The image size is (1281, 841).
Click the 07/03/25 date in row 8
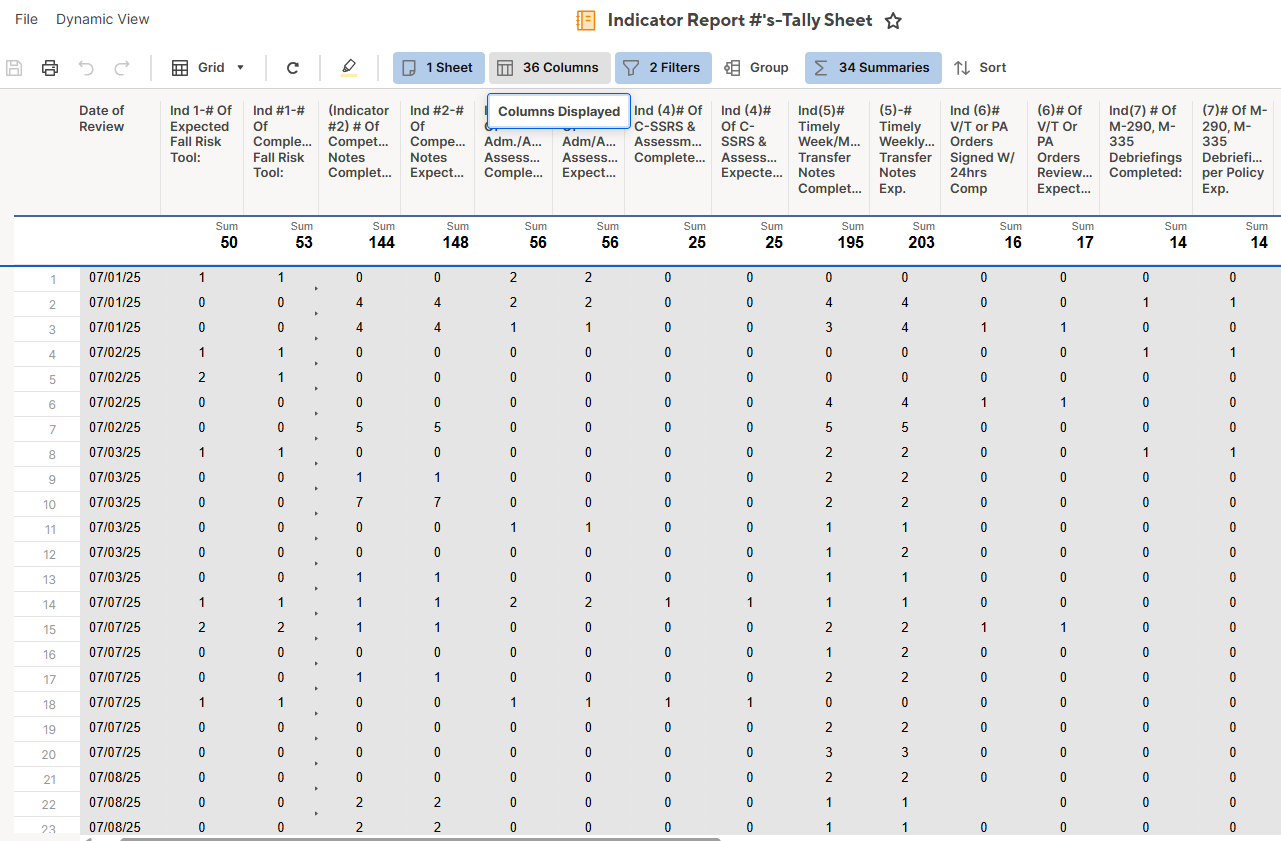(x=115, y=452)
